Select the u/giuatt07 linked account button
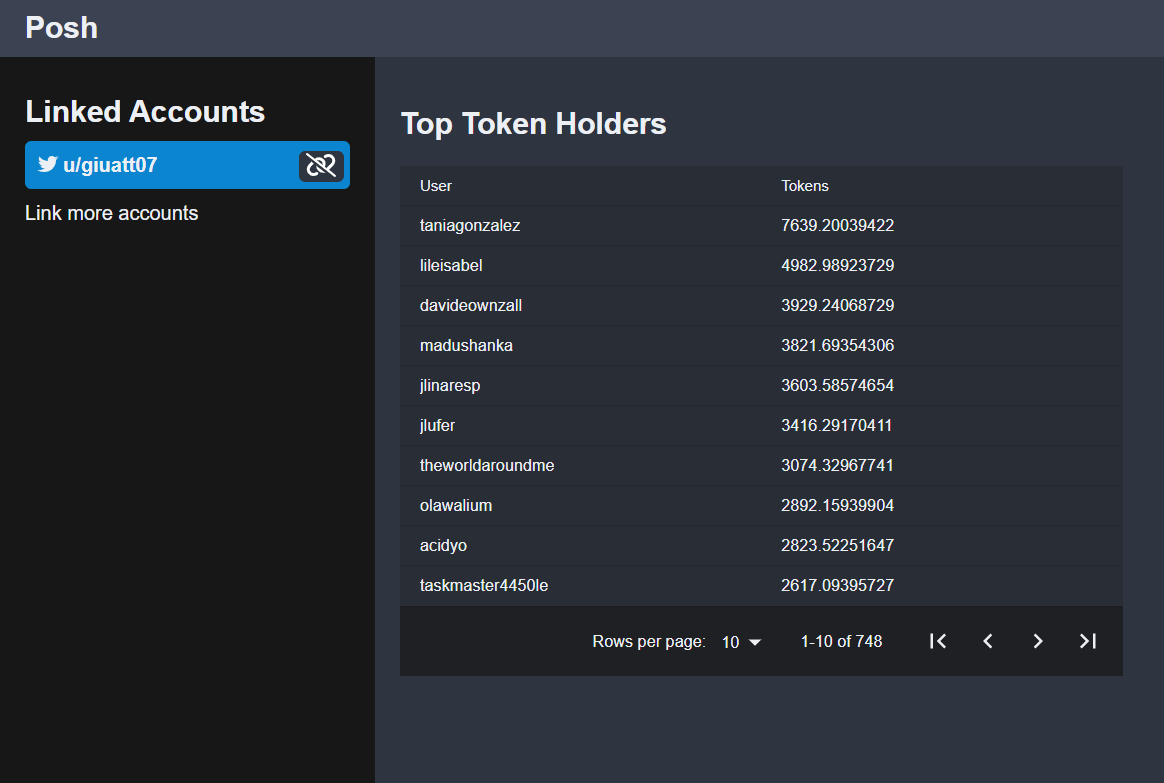Image resolution: width=1164 pixels, height=783 pixels. click(187, 165)
